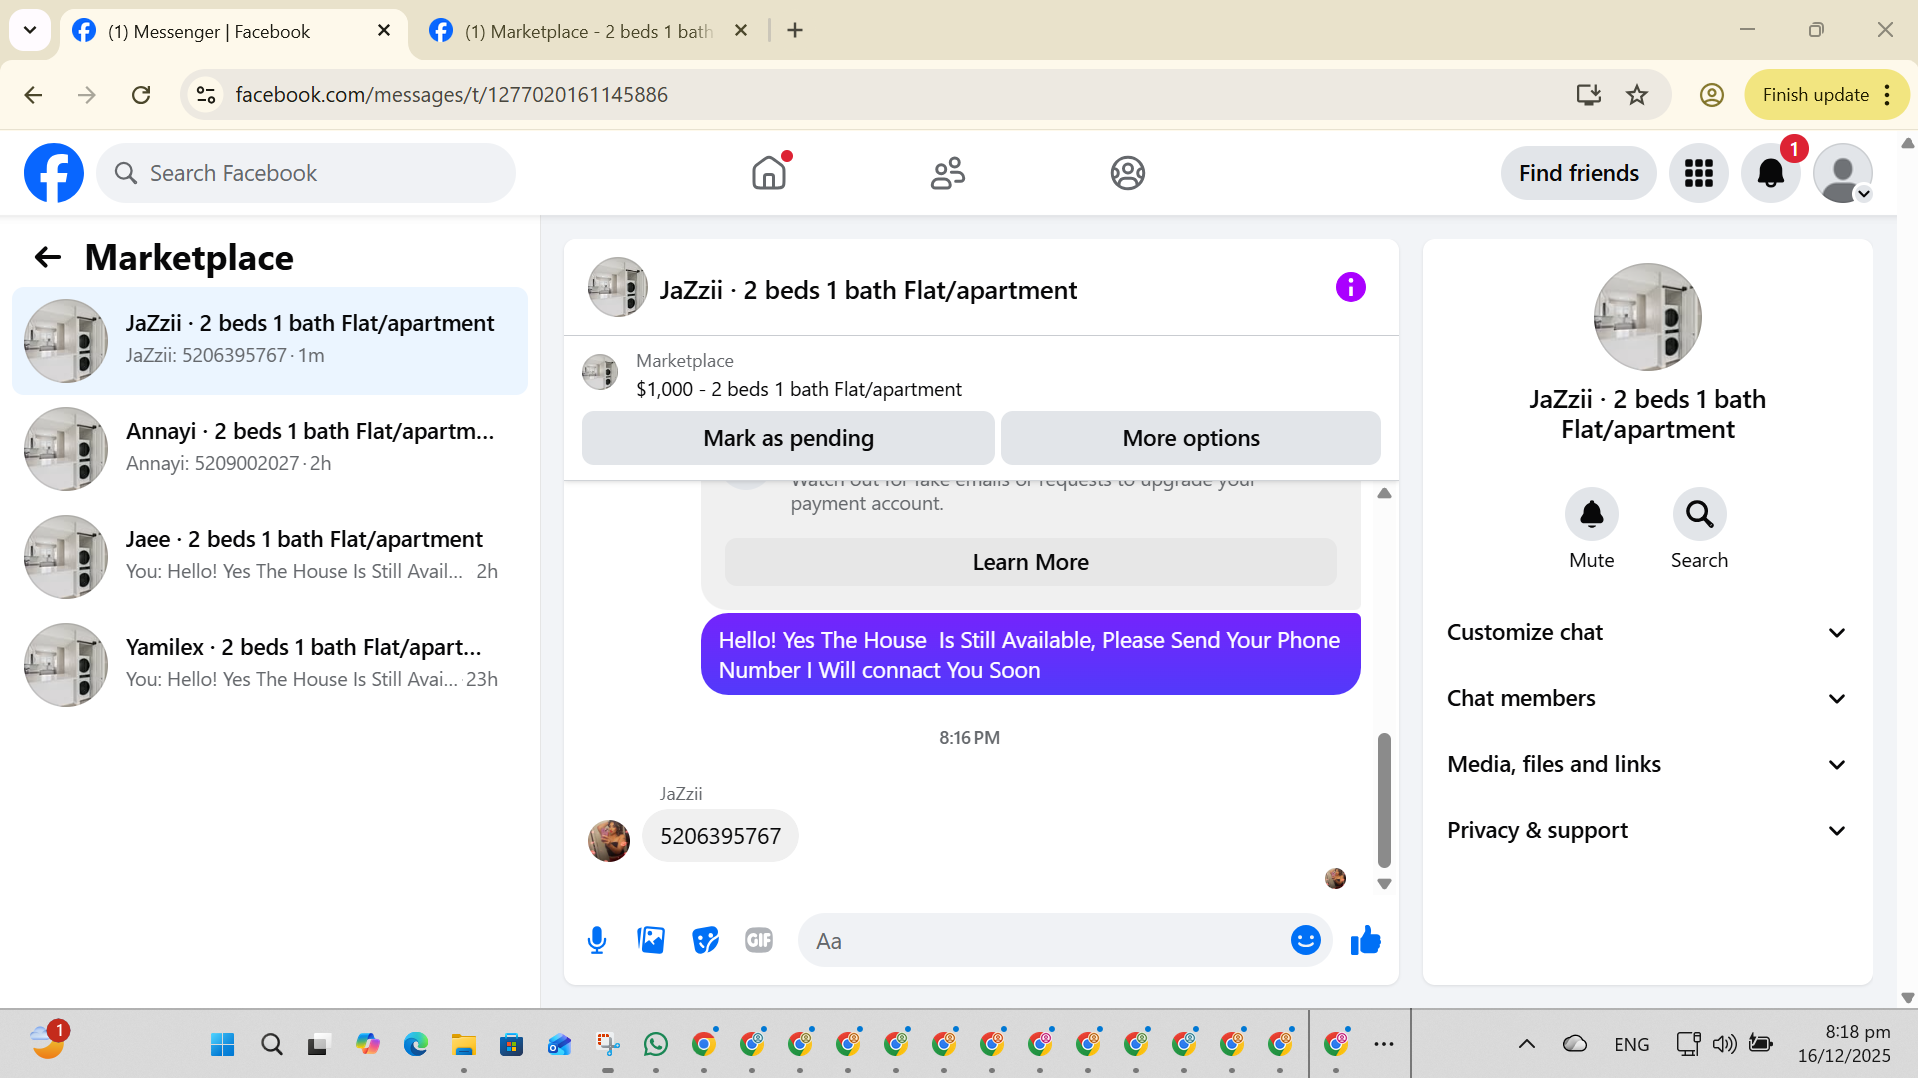
Task: Click the chat scroll up arrow
Action: (1384, 493)
